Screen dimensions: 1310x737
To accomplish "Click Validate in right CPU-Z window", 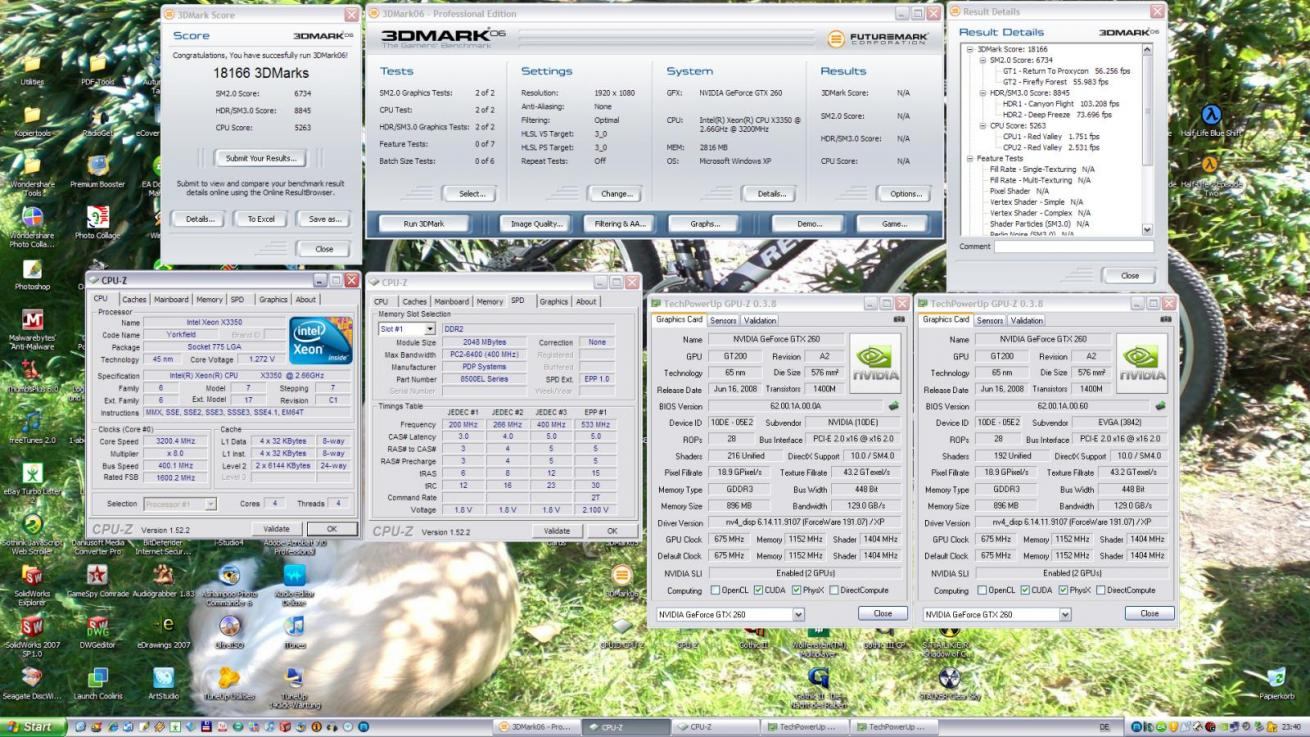I will coord(557,531).
